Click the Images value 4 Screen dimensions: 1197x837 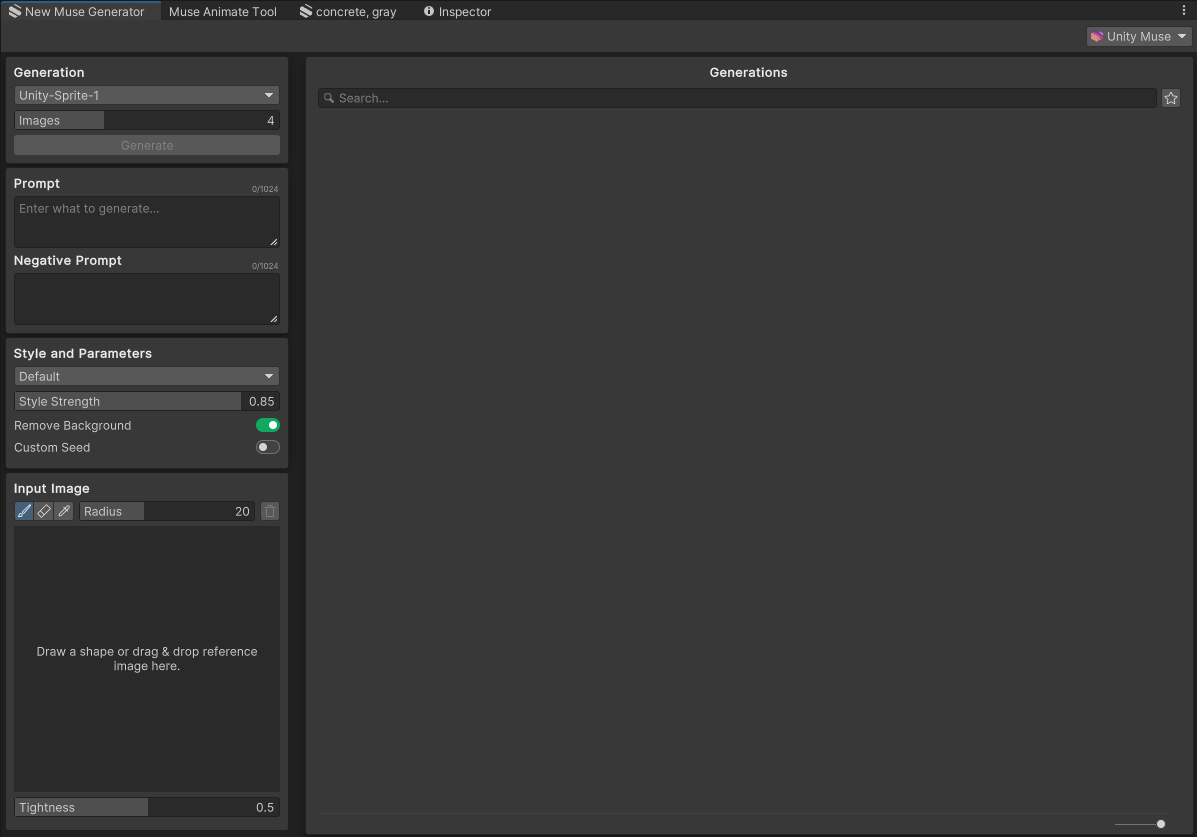pos(270,120)
